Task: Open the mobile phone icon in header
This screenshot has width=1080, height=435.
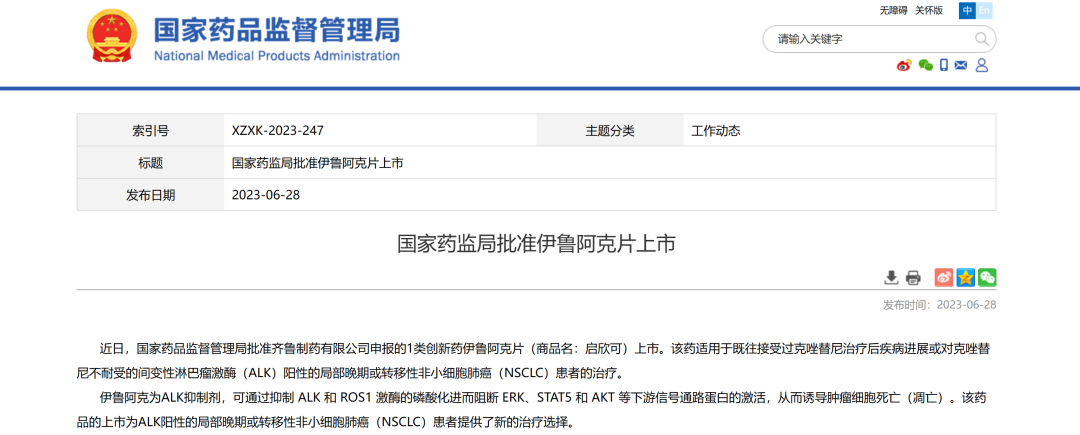Action: [944, 65]
